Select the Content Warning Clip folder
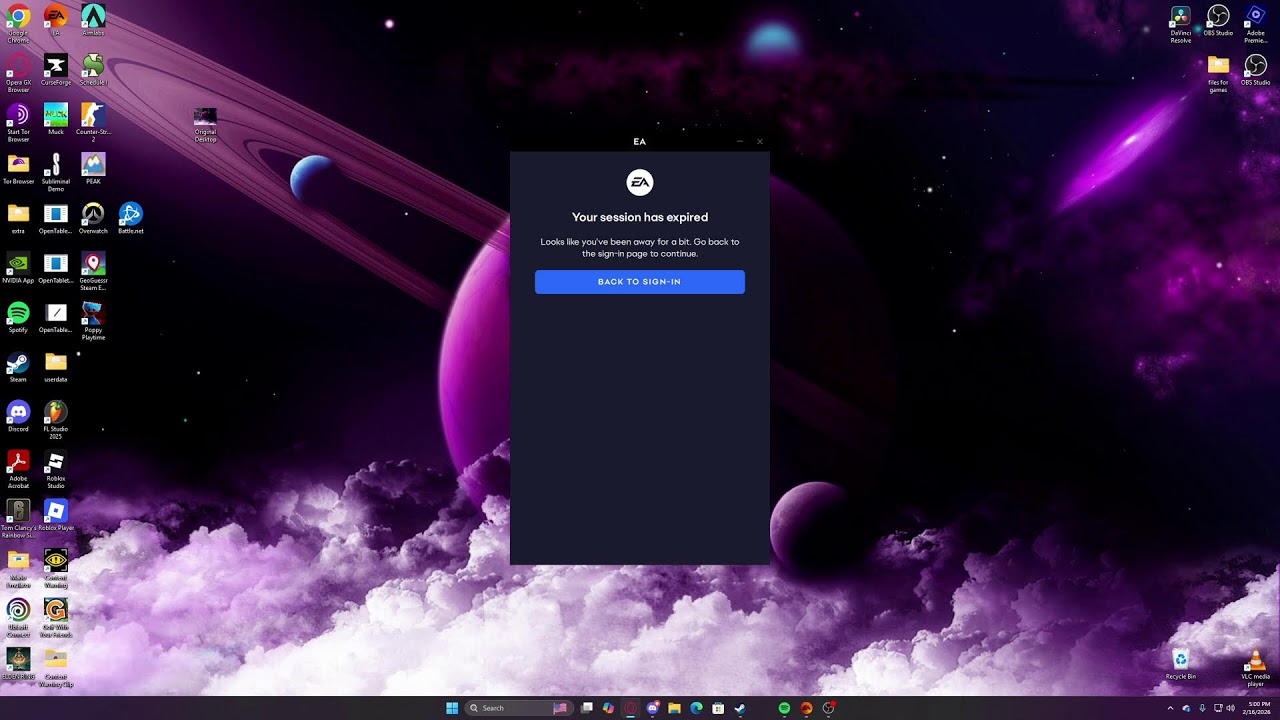The height and width of the screenshot is (720, 1280). (56, 668)
